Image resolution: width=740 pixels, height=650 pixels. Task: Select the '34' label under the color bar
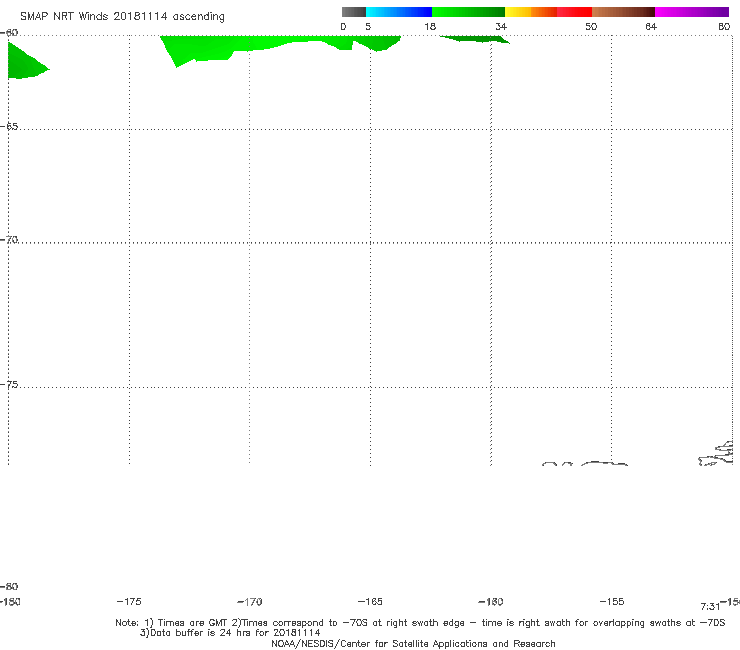coord(501,26)
